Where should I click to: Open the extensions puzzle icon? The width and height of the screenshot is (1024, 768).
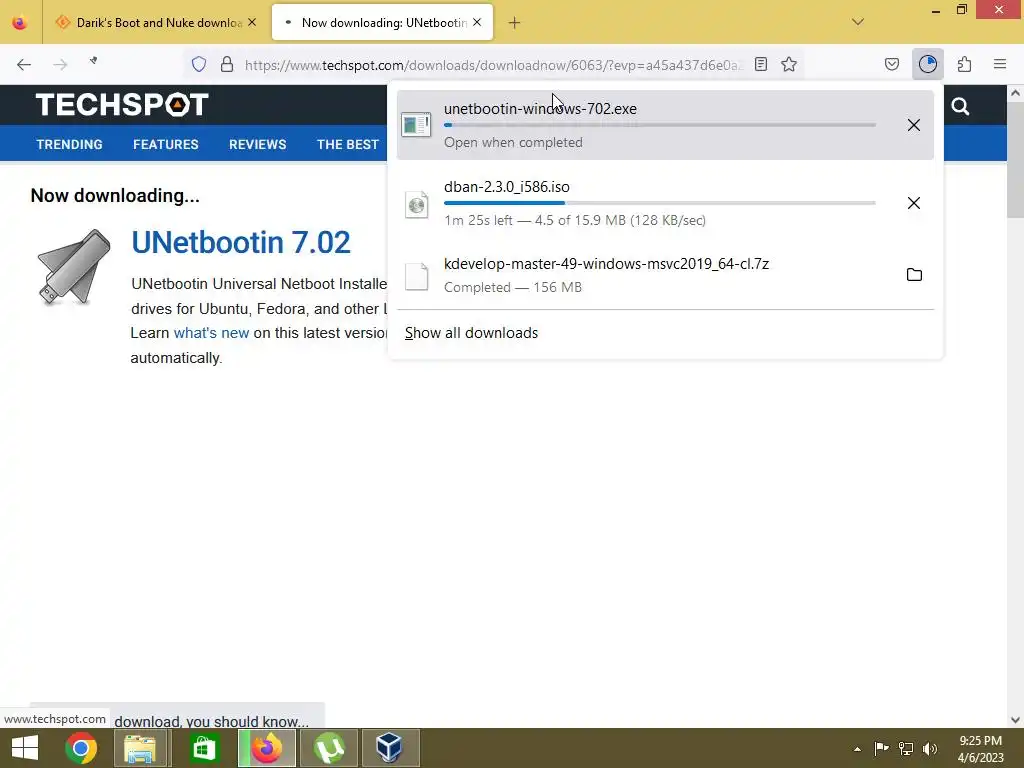(964, 64)
